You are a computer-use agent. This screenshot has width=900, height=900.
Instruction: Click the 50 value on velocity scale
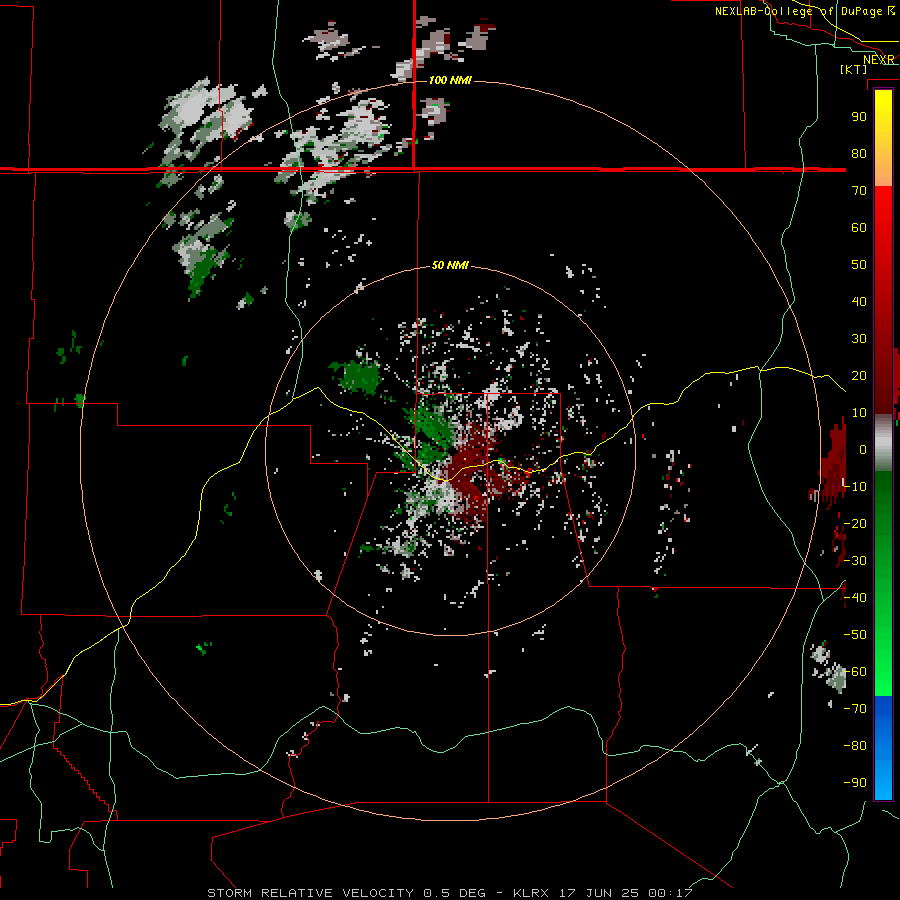pyautogui.click(x=859, y=265)
